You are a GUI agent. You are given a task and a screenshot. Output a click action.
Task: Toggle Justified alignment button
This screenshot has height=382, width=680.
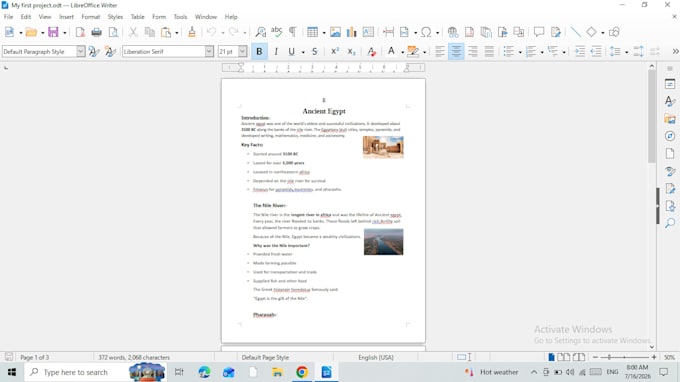tap(489, 52)
